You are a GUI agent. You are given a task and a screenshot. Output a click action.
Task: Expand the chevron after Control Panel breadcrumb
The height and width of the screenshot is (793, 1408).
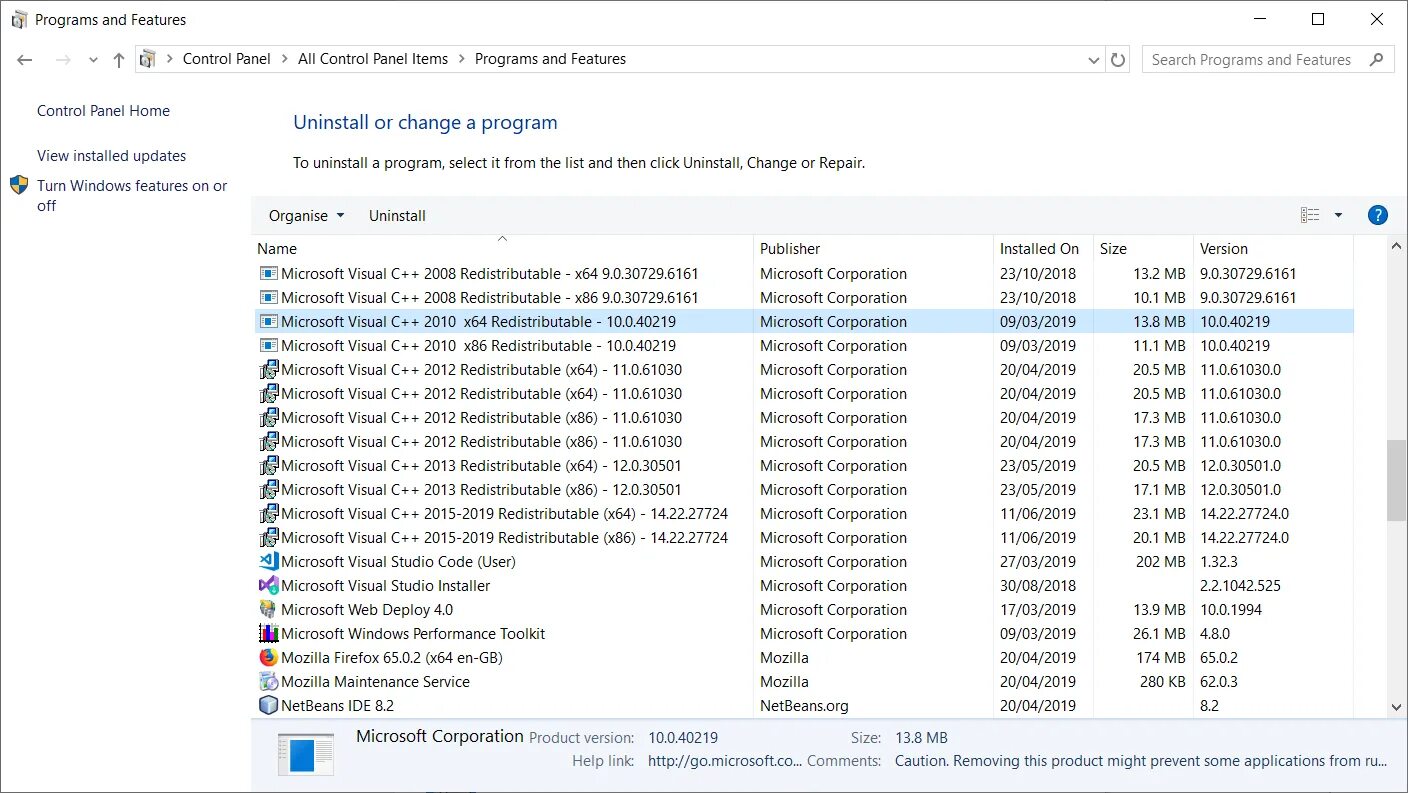point(284,59)
